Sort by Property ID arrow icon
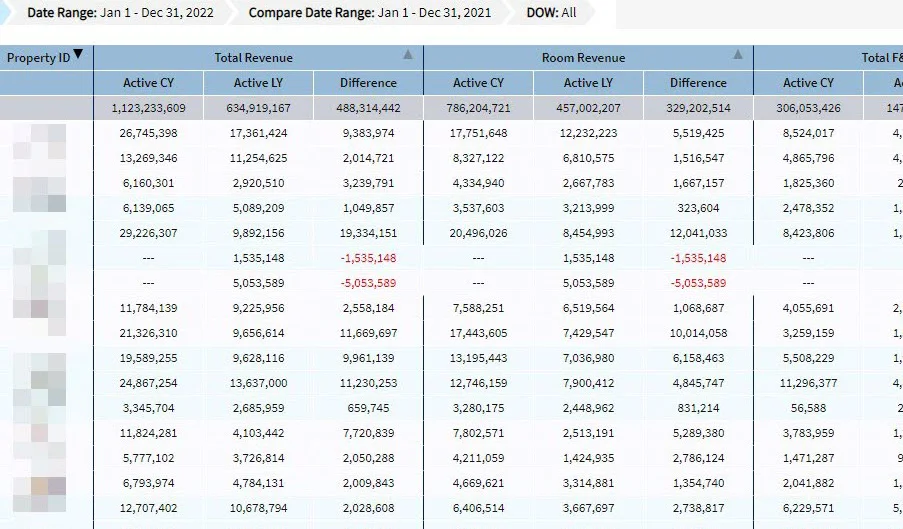 tap(78, 54)
